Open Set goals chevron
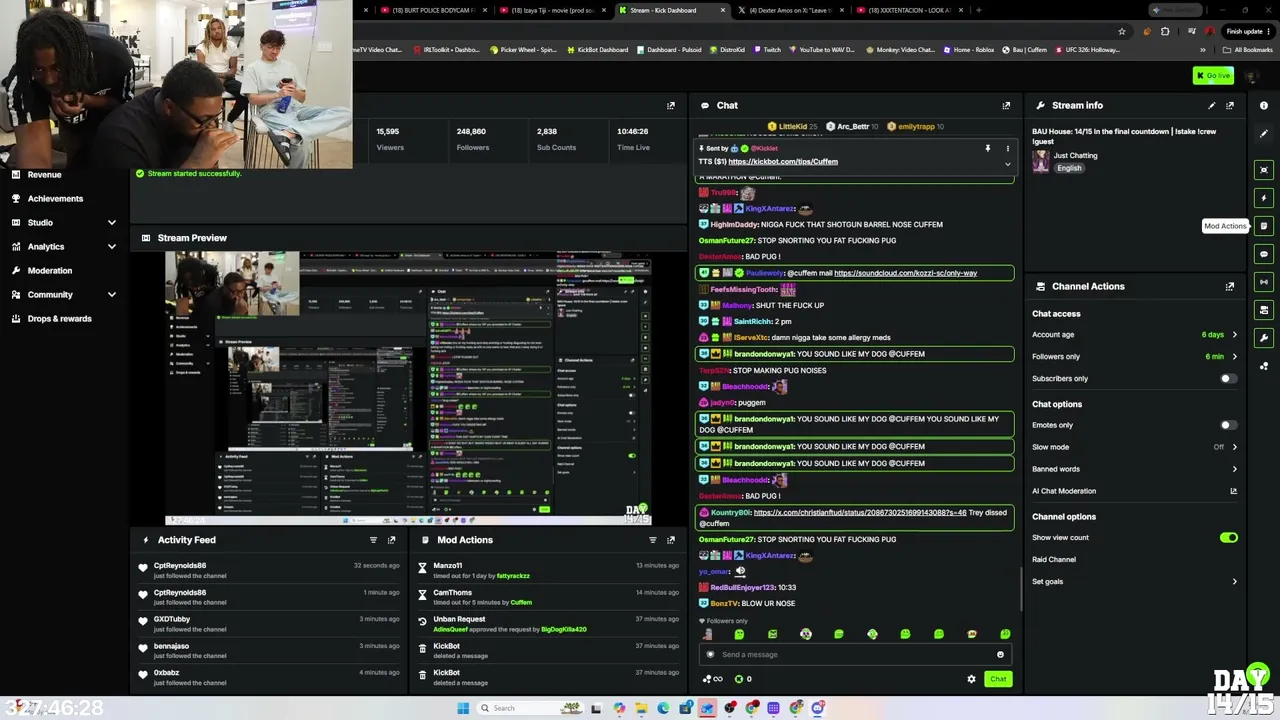Image resolution: width=1280 pixels, height=720 pixels. 1234,582
